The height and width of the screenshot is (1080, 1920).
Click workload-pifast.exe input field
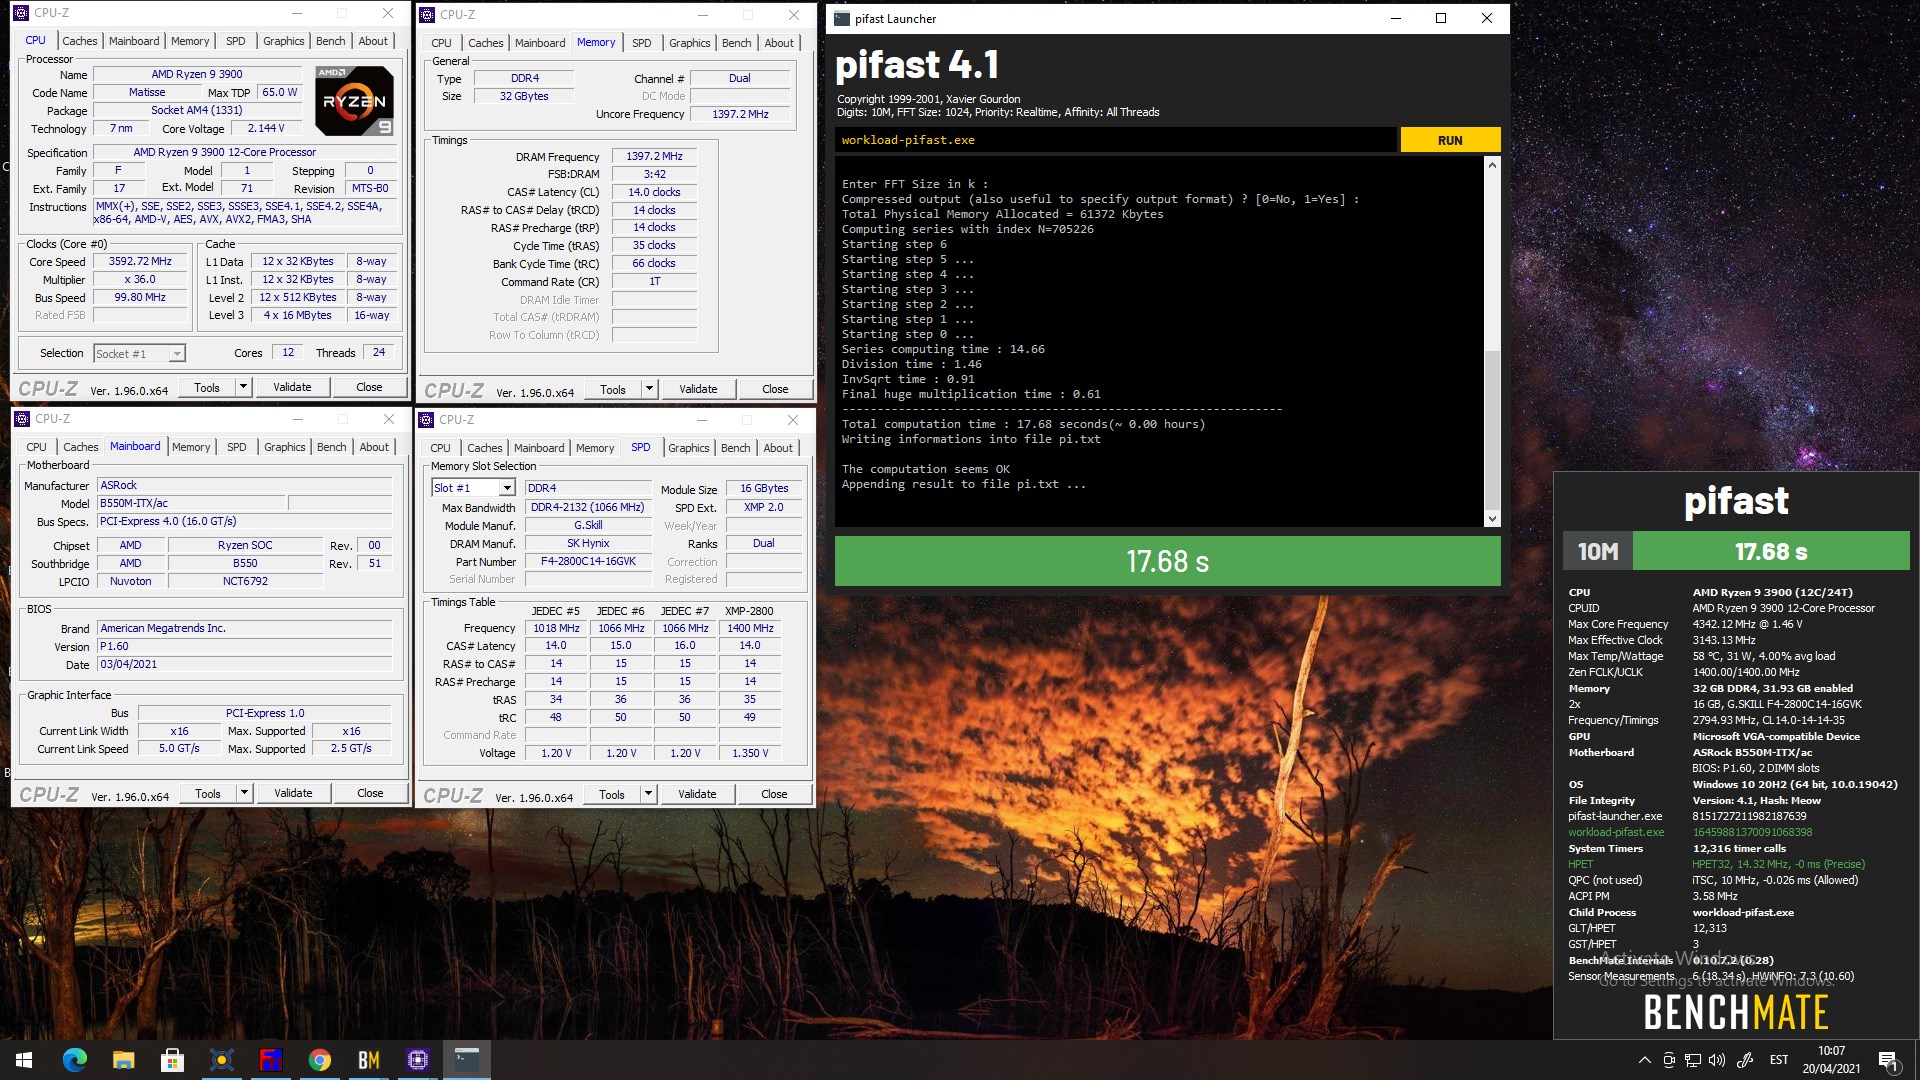pyautogui.click(x=1115, y=140)
